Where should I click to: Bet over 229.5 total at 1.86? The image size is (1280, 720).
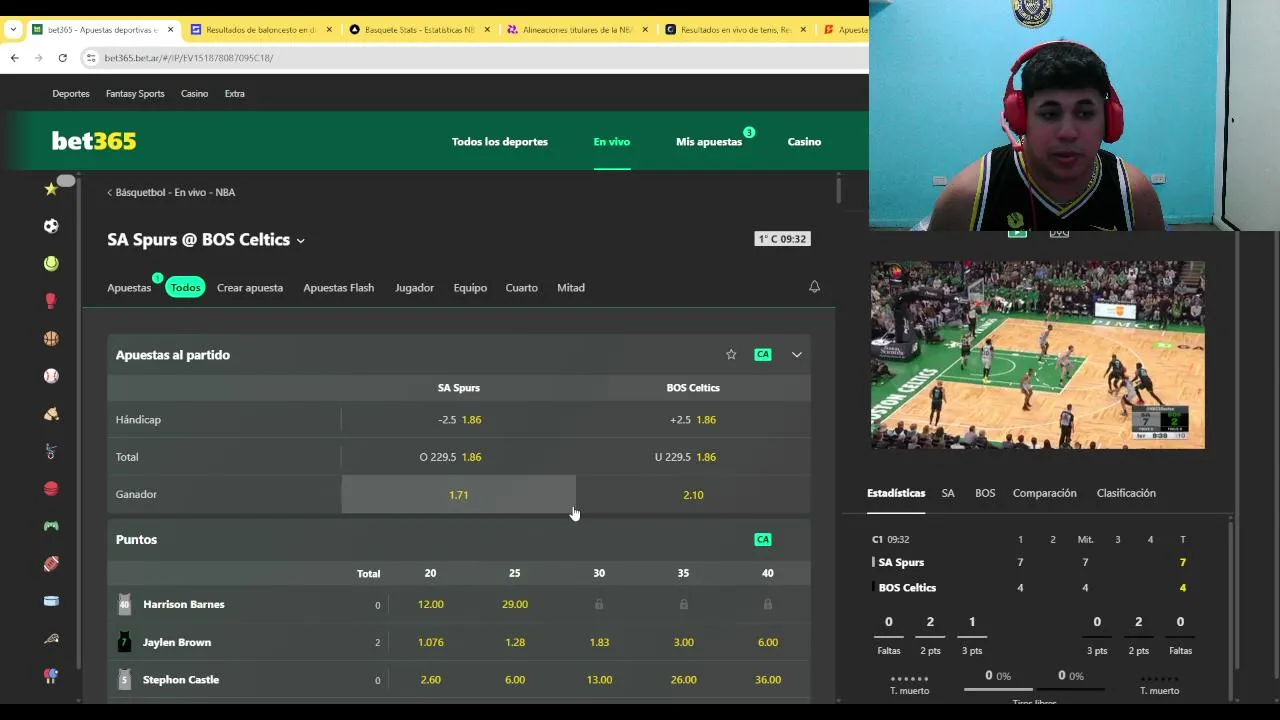pyautogui.click(x=459, y=457)
